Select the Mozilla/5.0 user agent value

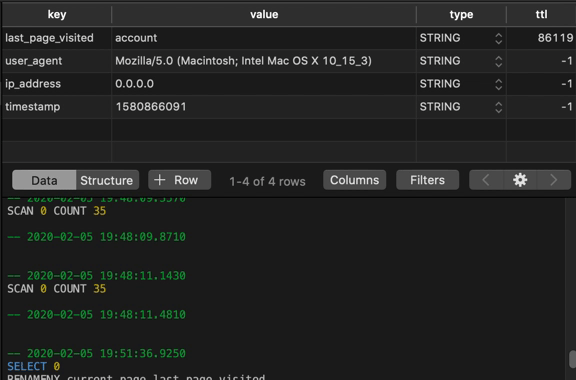click(264, 61)
